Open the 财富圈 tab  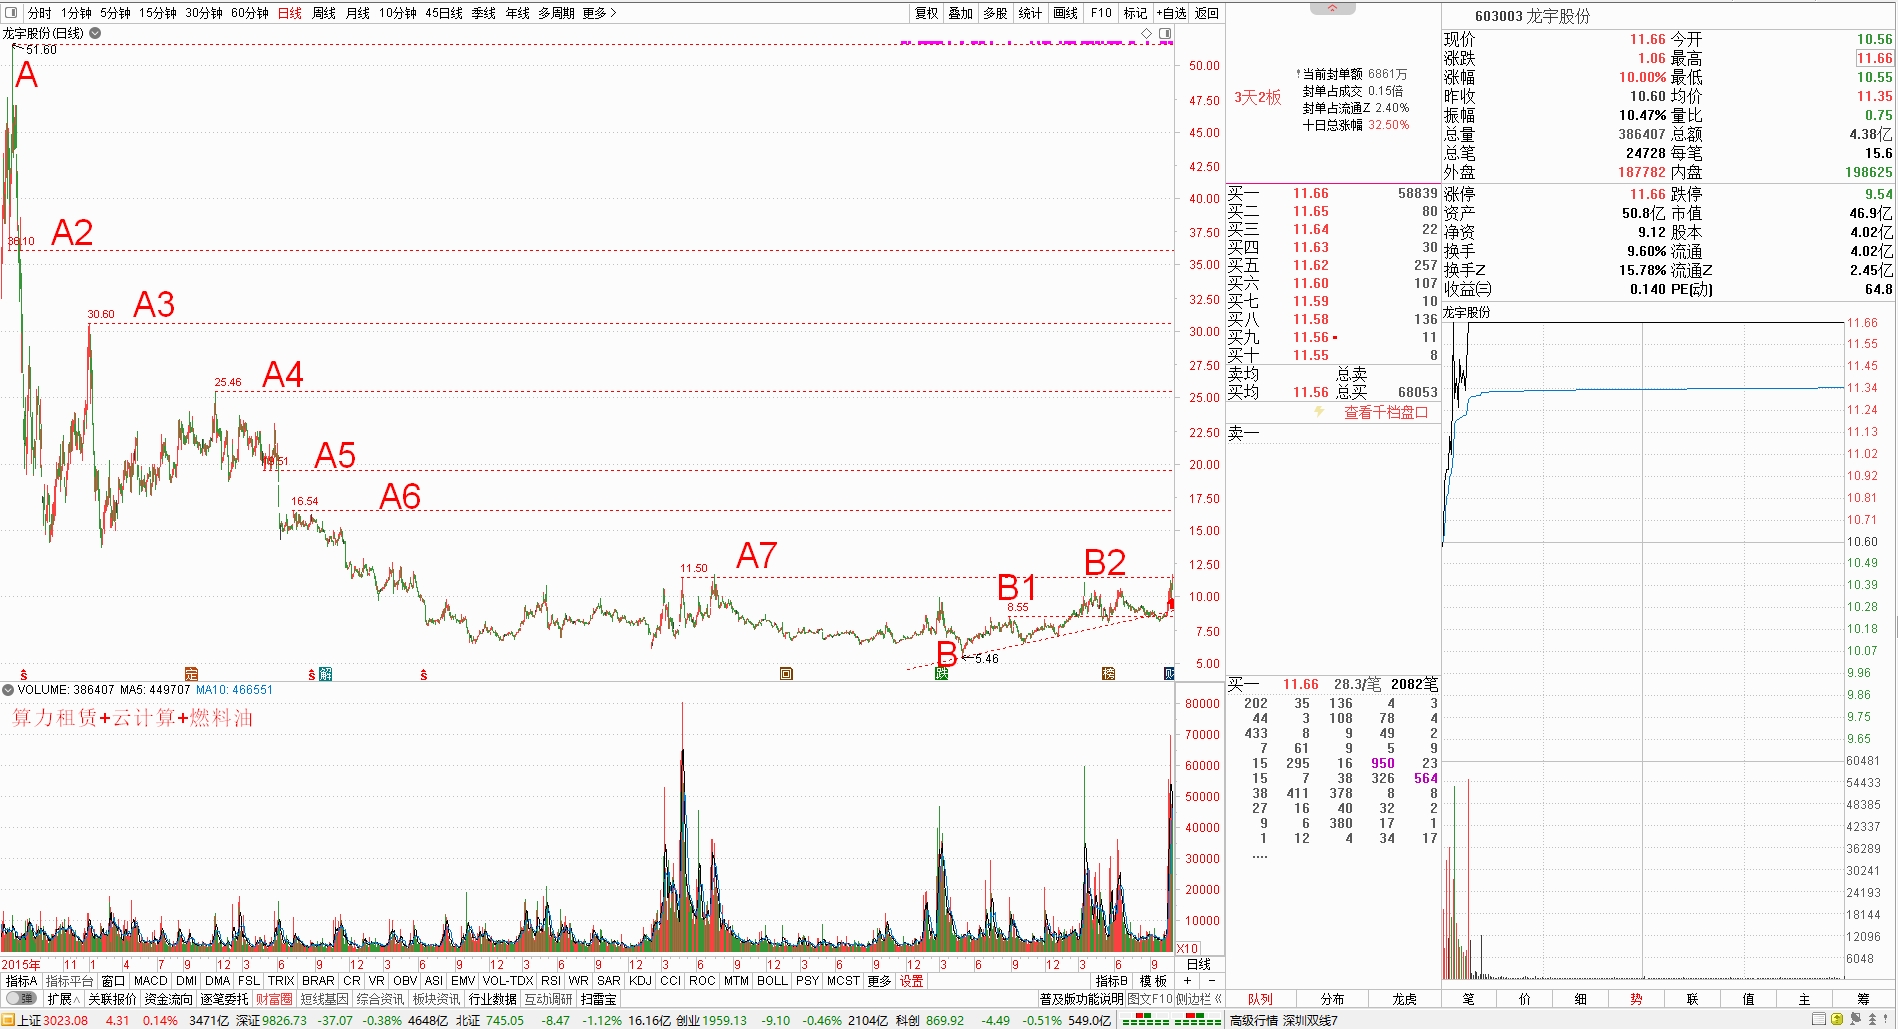274,999
